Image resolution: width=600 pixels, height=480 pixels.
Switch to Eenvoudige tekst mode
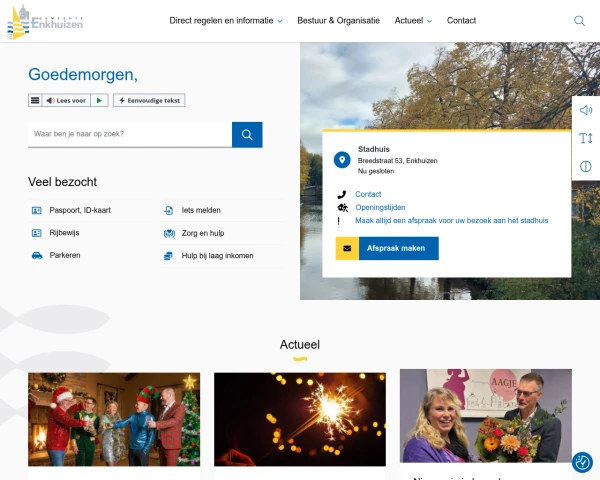[x=149, y=100]
